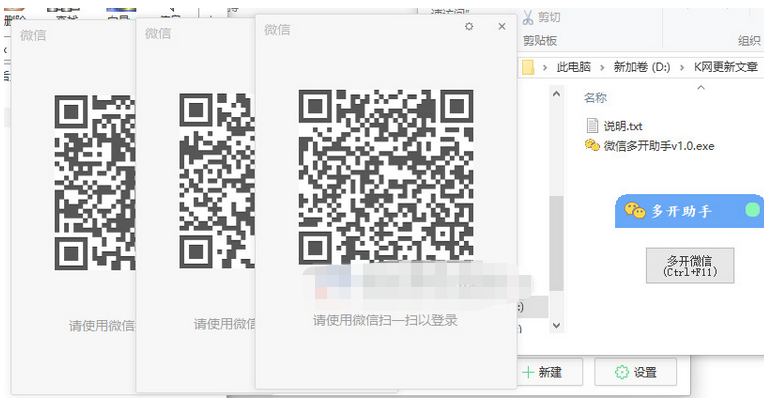Image resolution: width=764 pixels, height=398 pixels.
Task: Click the 多开微信 (Ctrl+F11) button
Action: pyautogui.click(x=690, y=265)
